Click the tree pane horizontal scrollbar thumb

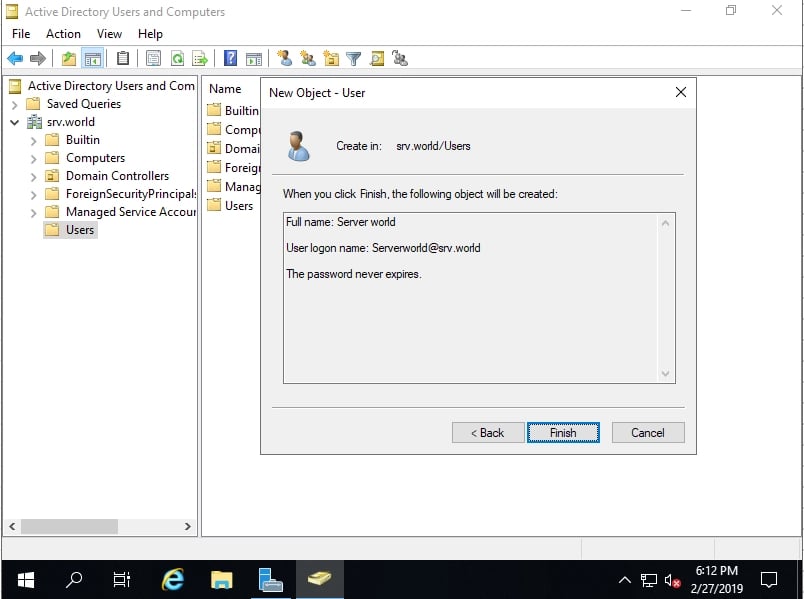(69, 526)
